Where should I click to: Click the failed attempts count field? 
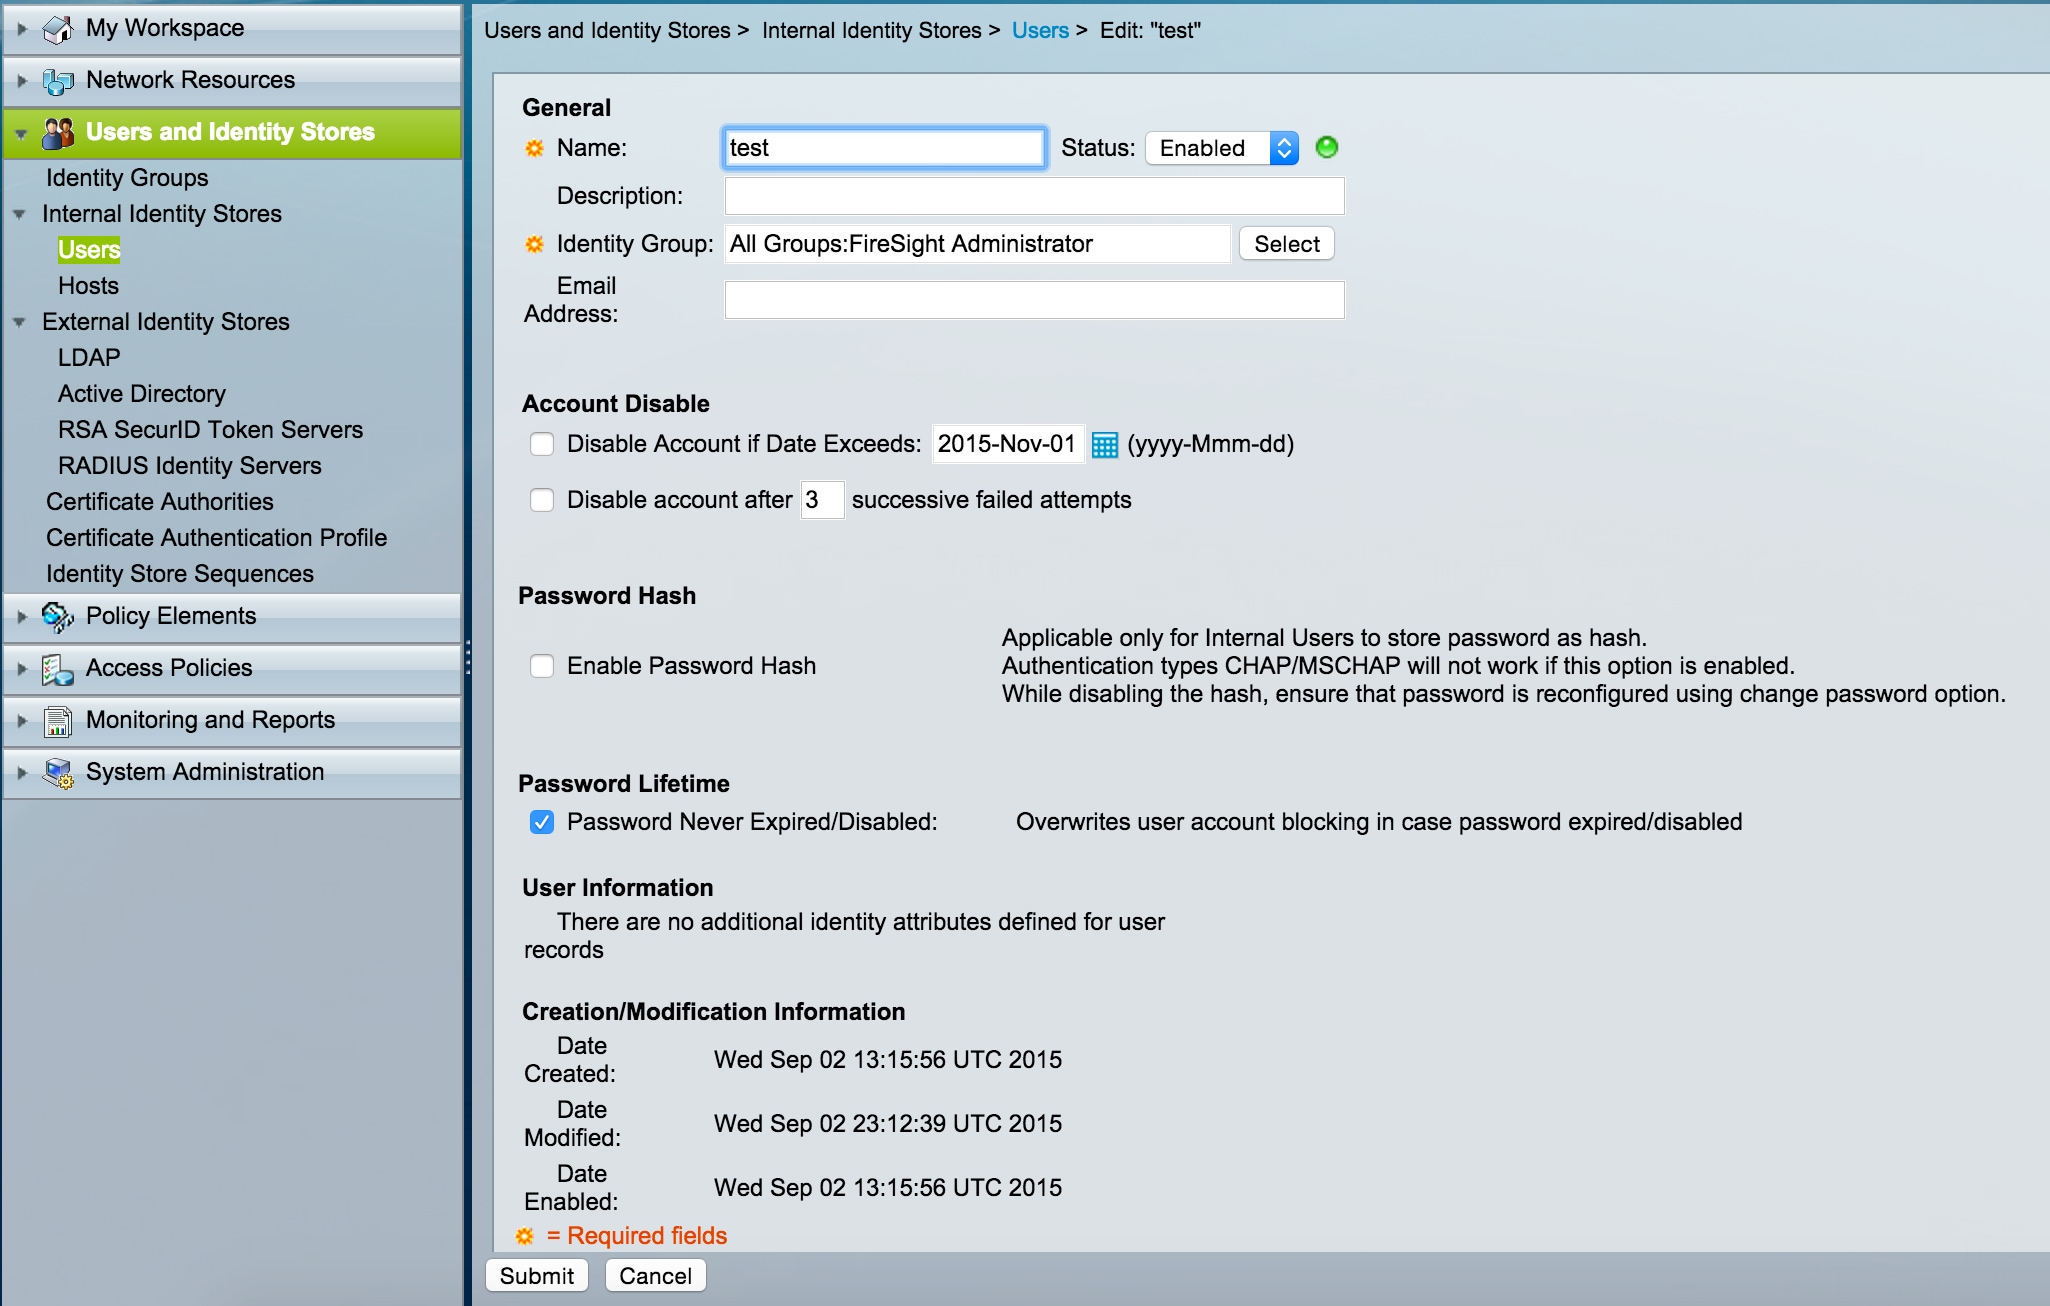click(822, 500)
